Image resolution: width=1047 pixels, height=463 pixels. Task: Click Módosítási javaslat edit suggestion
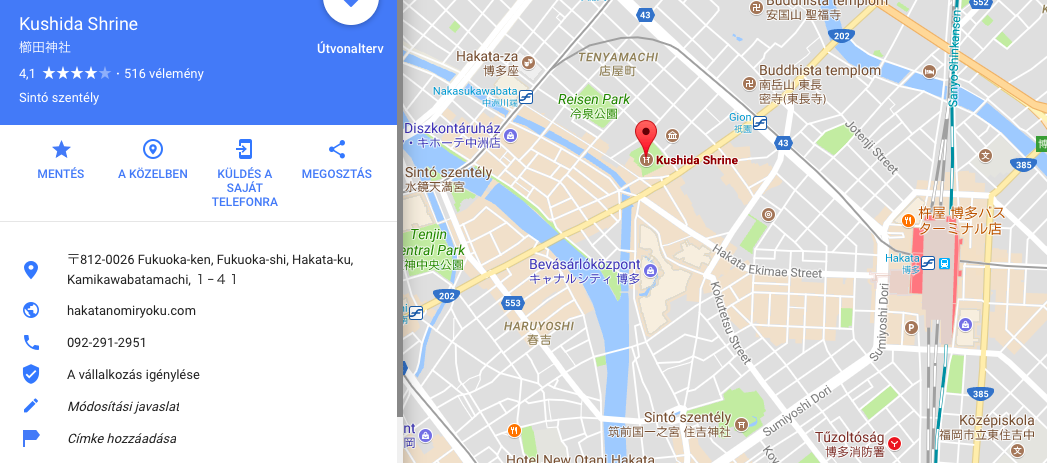click(124, 407)
